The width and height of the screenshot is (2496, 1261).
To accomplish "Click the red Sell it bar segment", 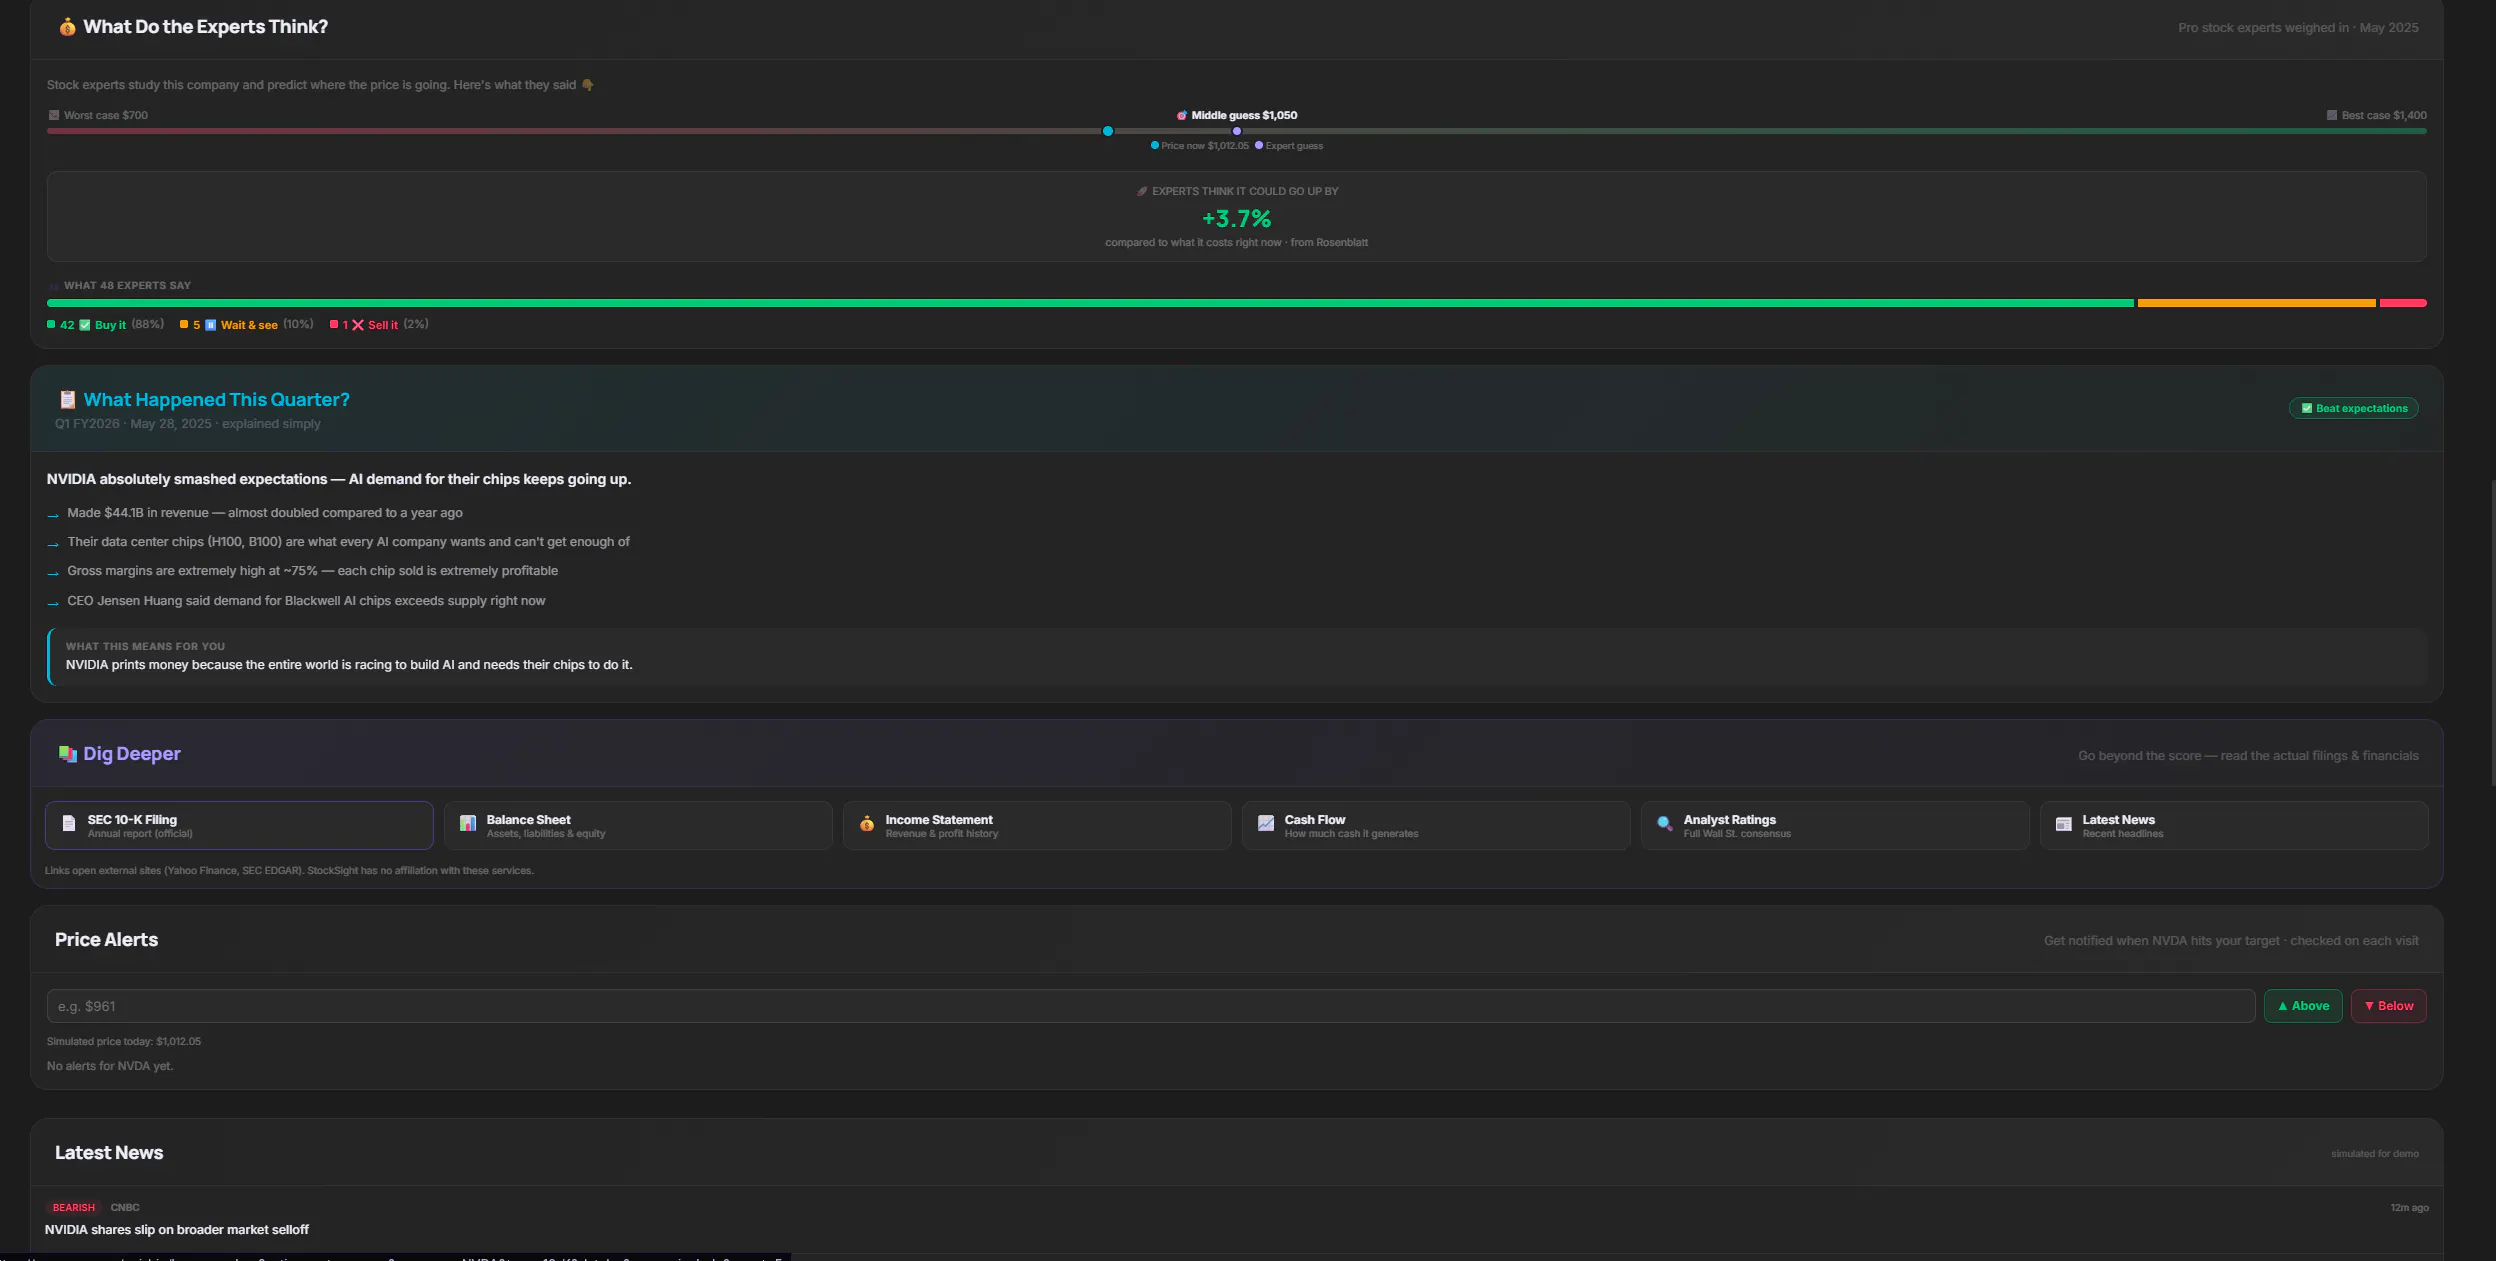I will pos(2403,303).
